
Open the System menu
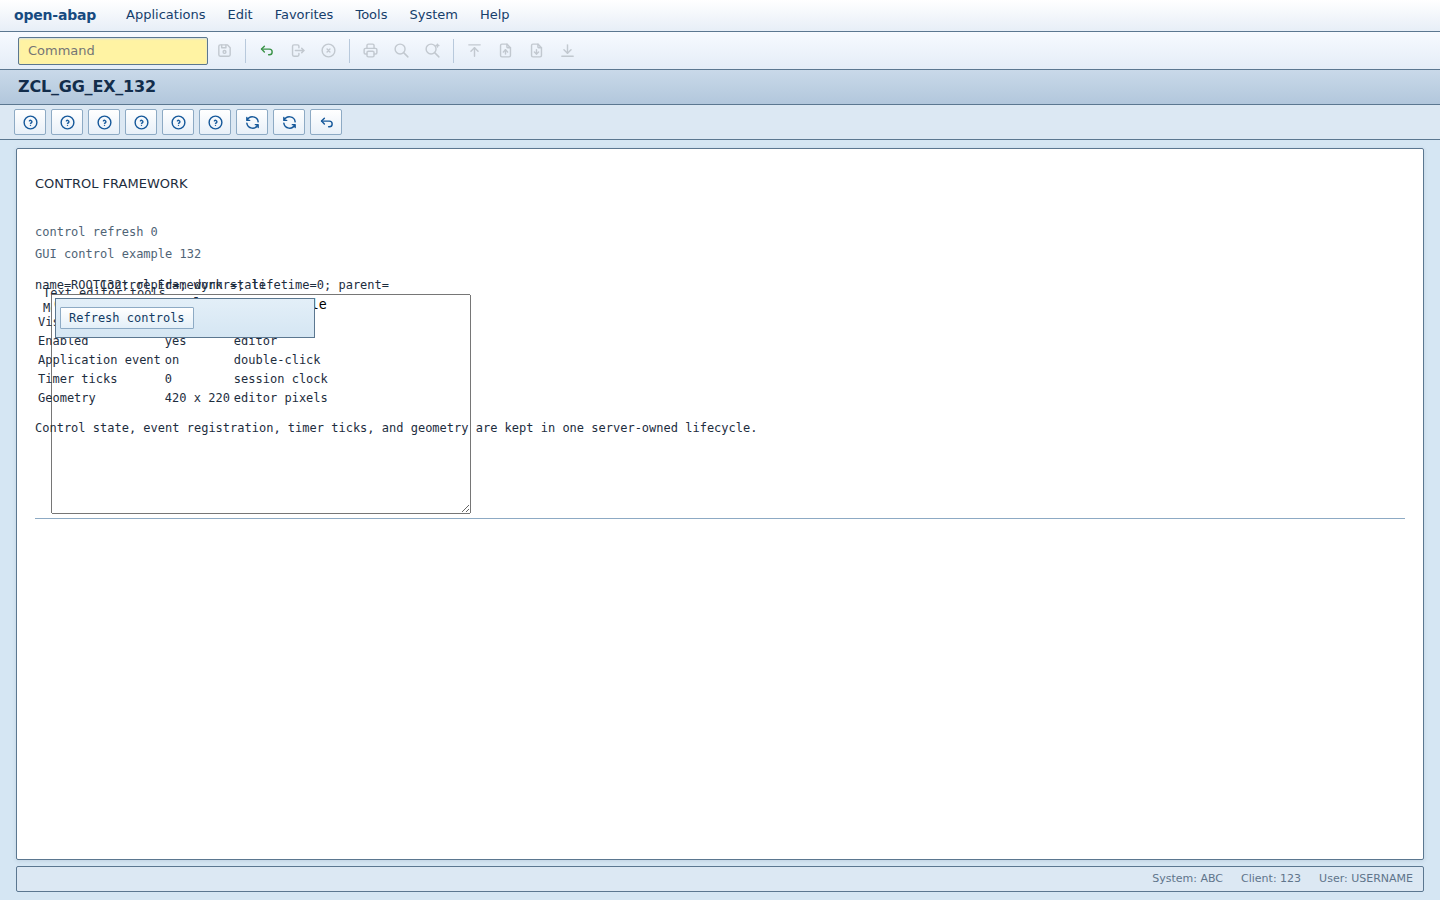point(433,15)
